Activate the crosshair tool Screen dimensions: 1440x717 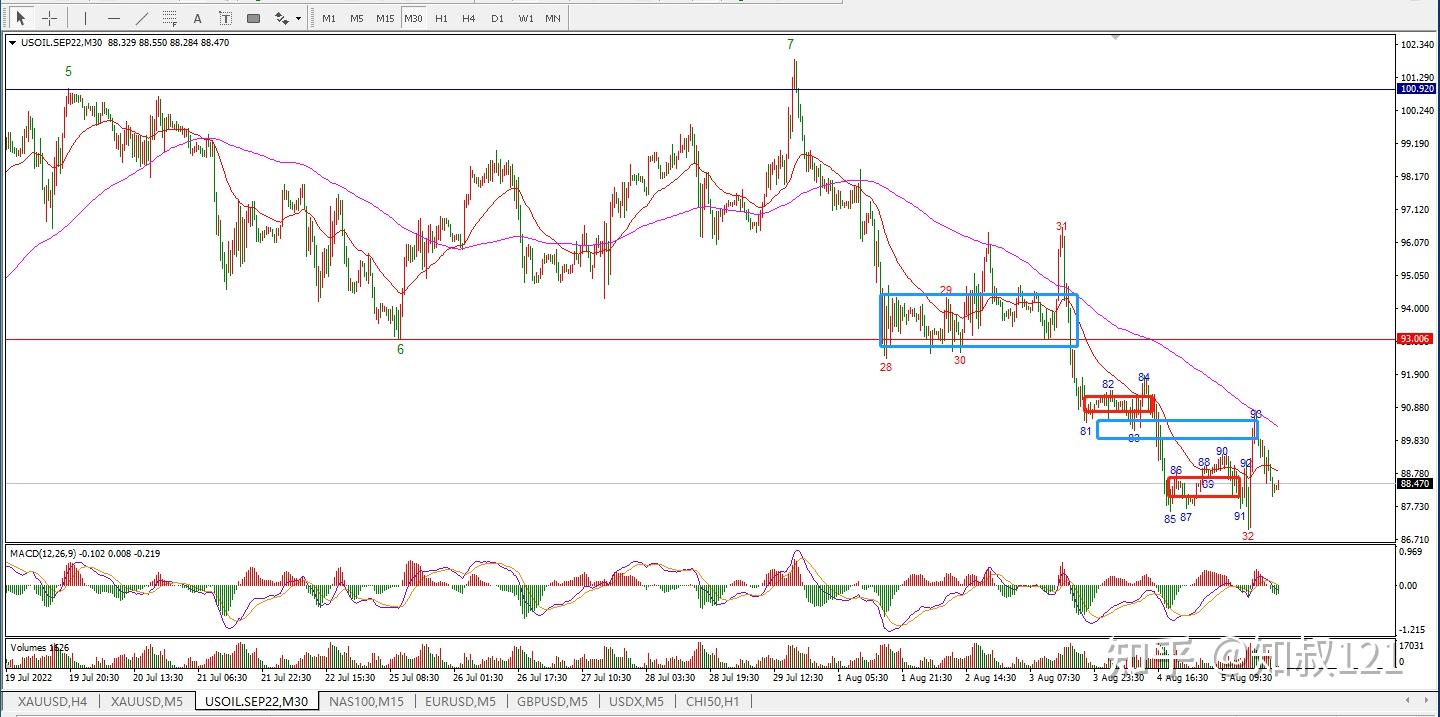49,18
